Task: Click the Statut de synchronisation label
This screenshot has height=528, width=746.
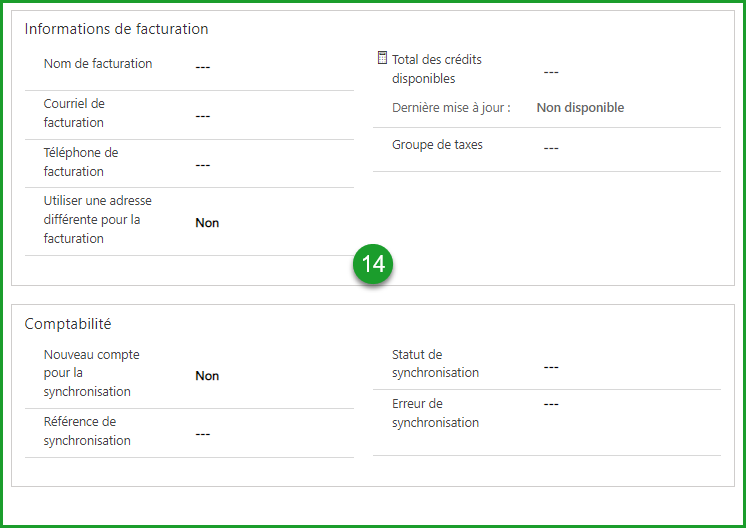Action: pyautogui.click(x=435, y=364)
